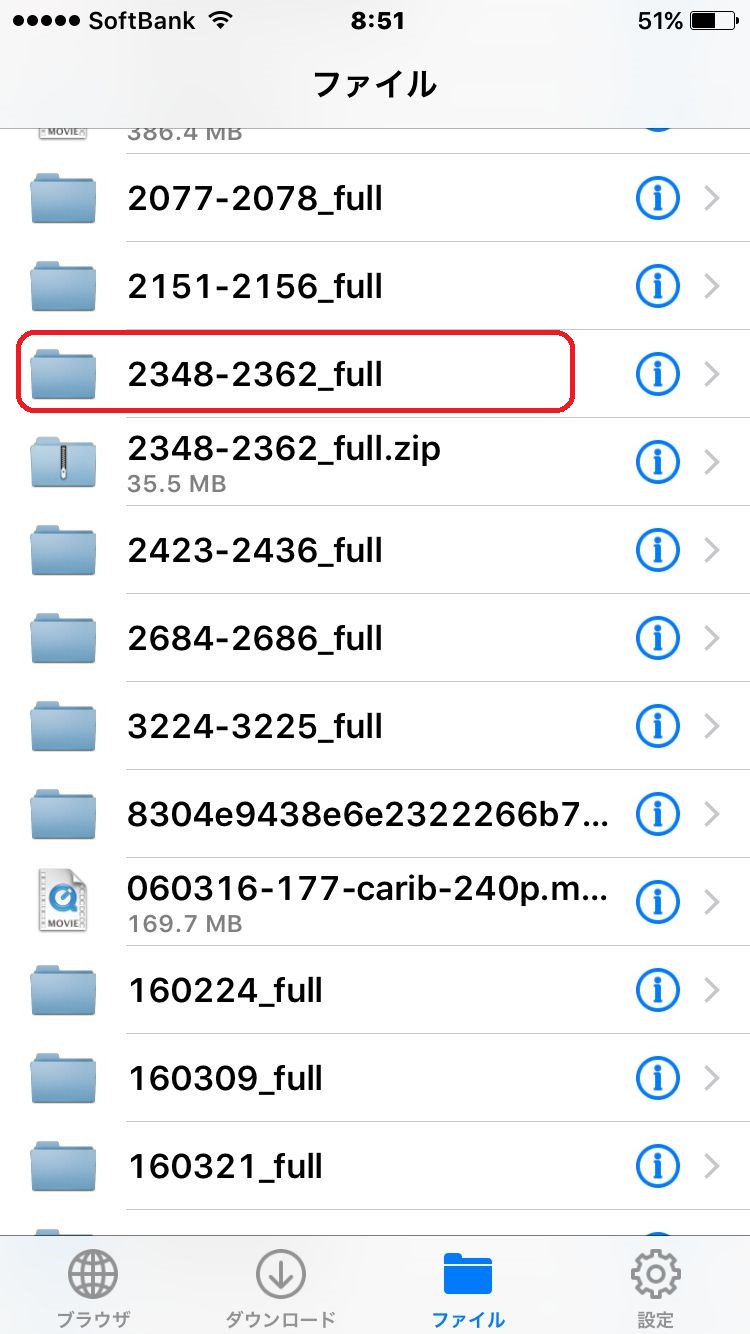Tap the zip archive icon
Image resolution: width=750 pixels, height=1334 pixels.
coord(63,463)
